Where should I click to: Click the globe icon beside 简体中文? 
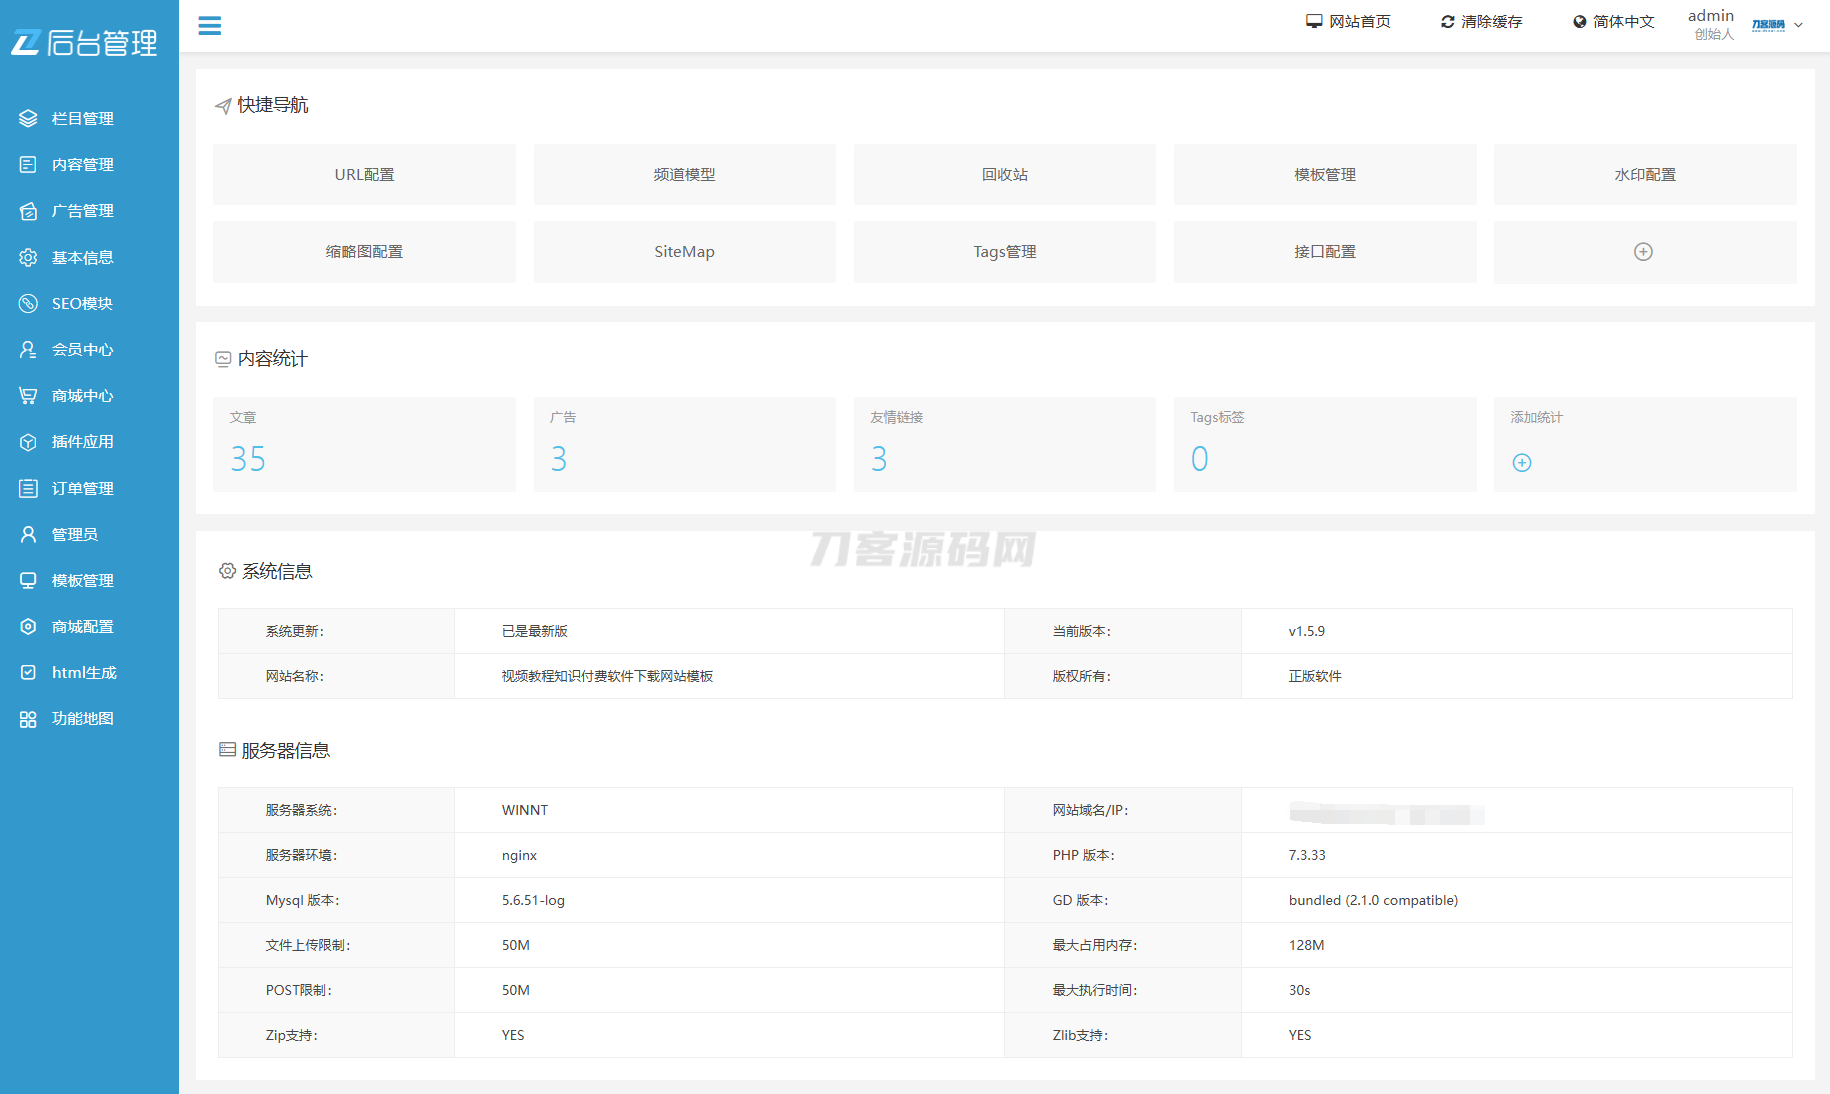1579,22
